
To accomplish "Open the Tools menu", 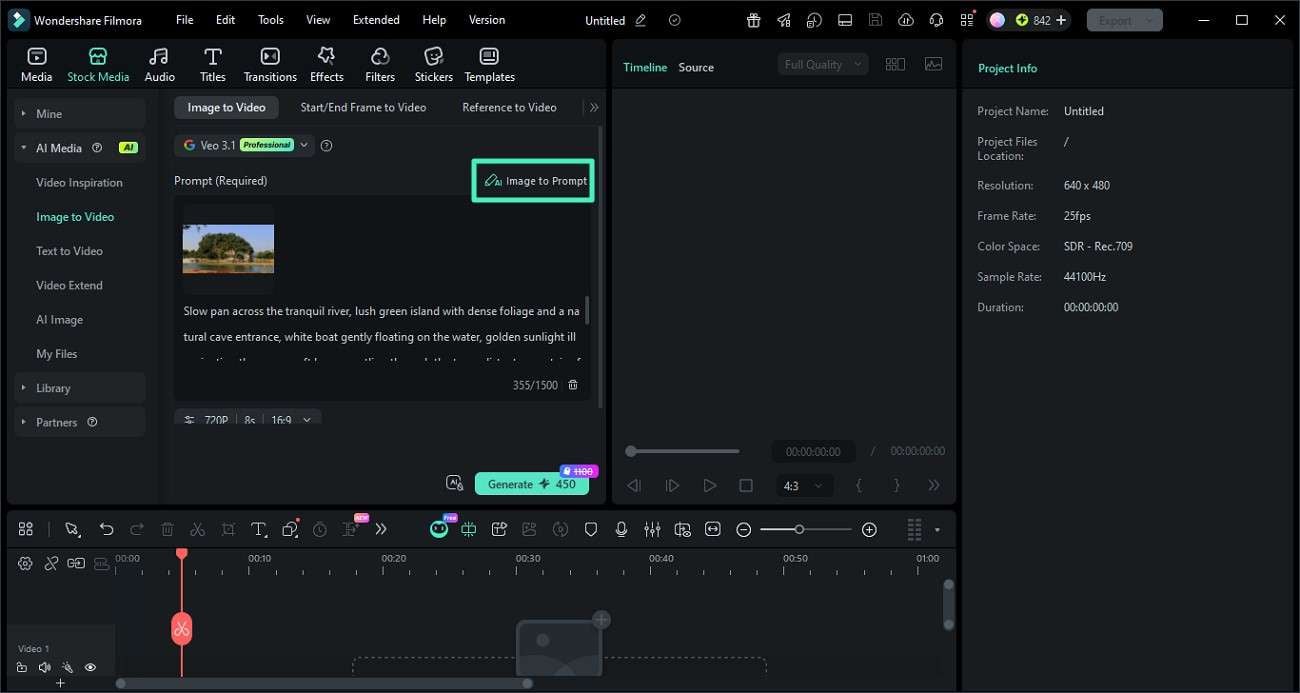I will (269, 19).
